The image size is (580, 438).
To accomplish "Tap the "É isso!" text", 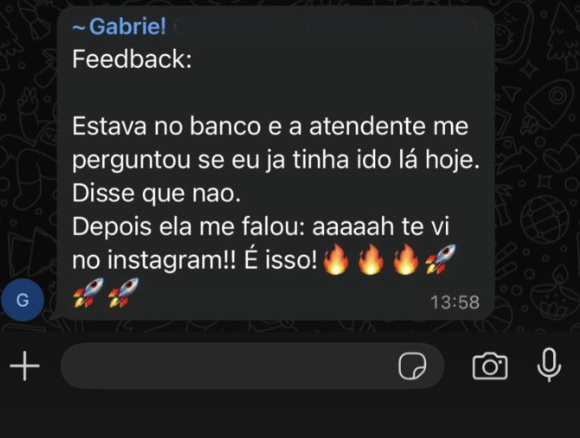I will pos(280,260).
